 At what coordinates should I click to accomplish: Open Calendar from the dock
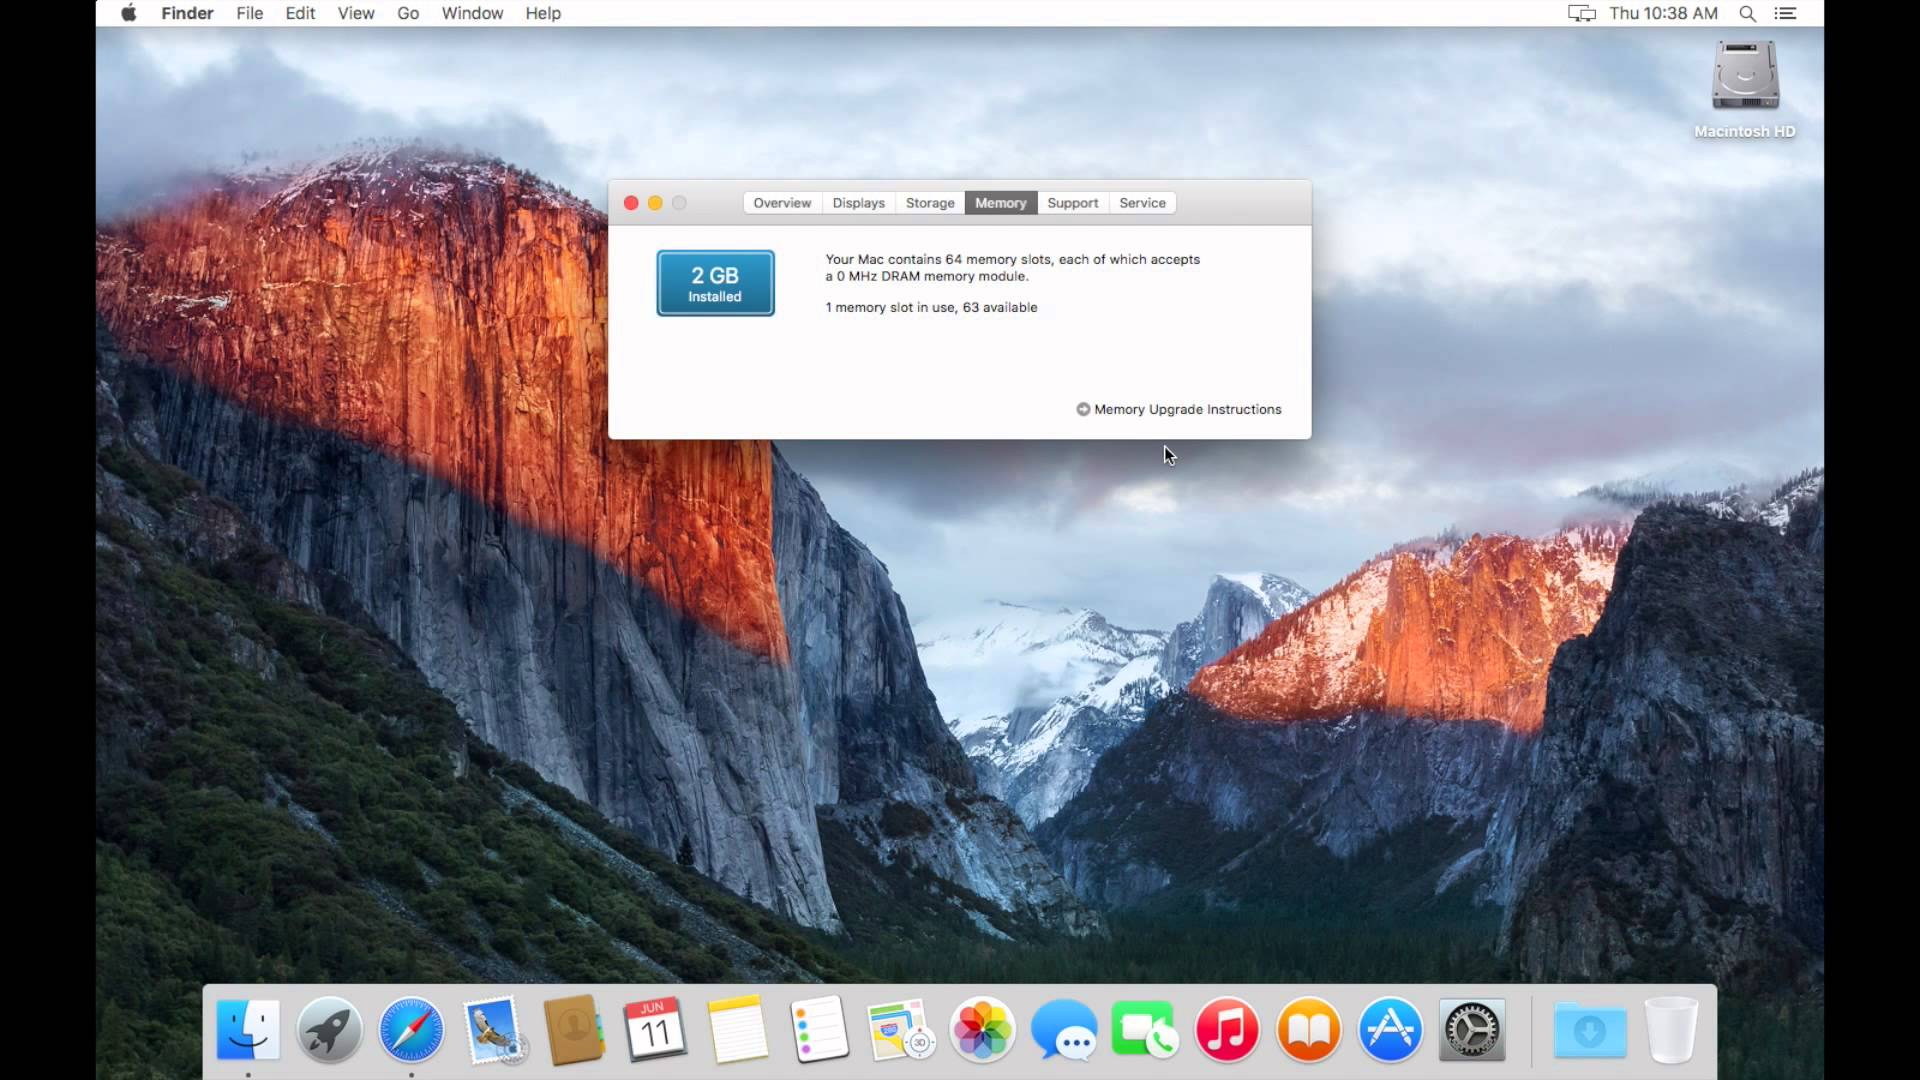pos(655,1031)
